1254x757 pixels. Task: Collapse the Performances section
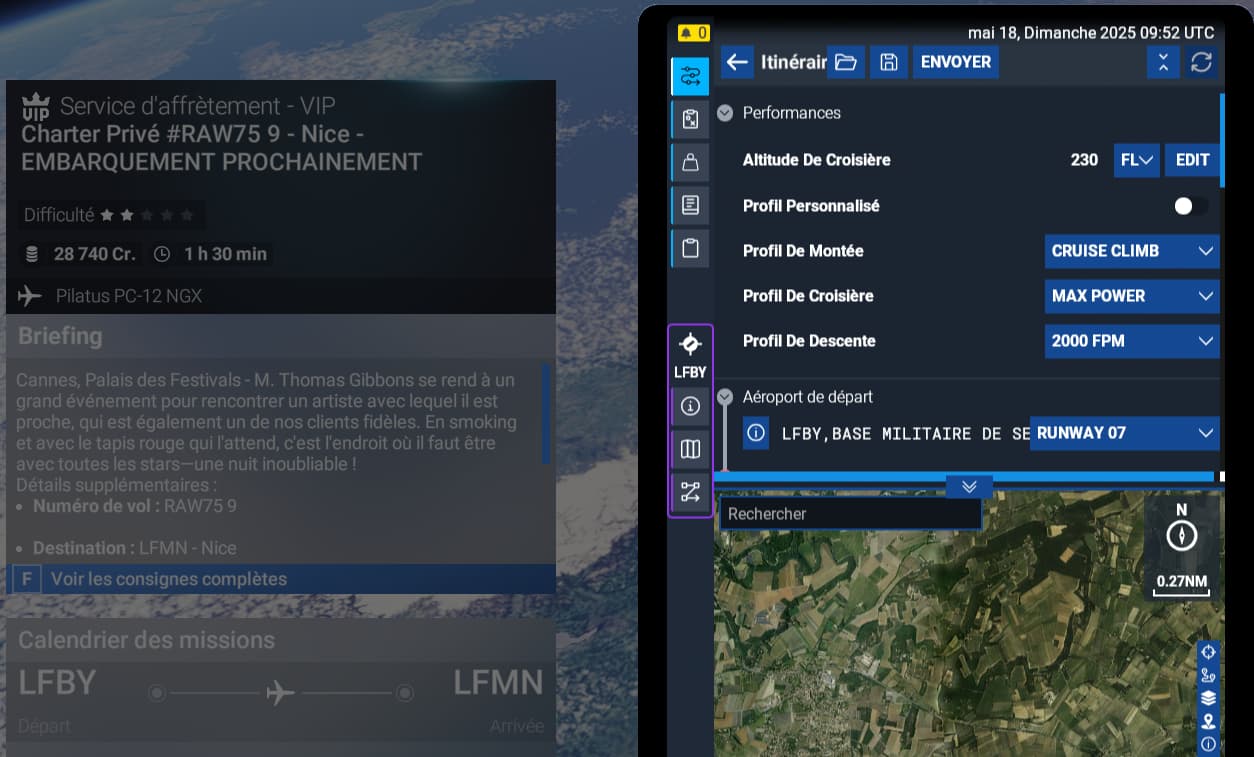tap(725, 113)
